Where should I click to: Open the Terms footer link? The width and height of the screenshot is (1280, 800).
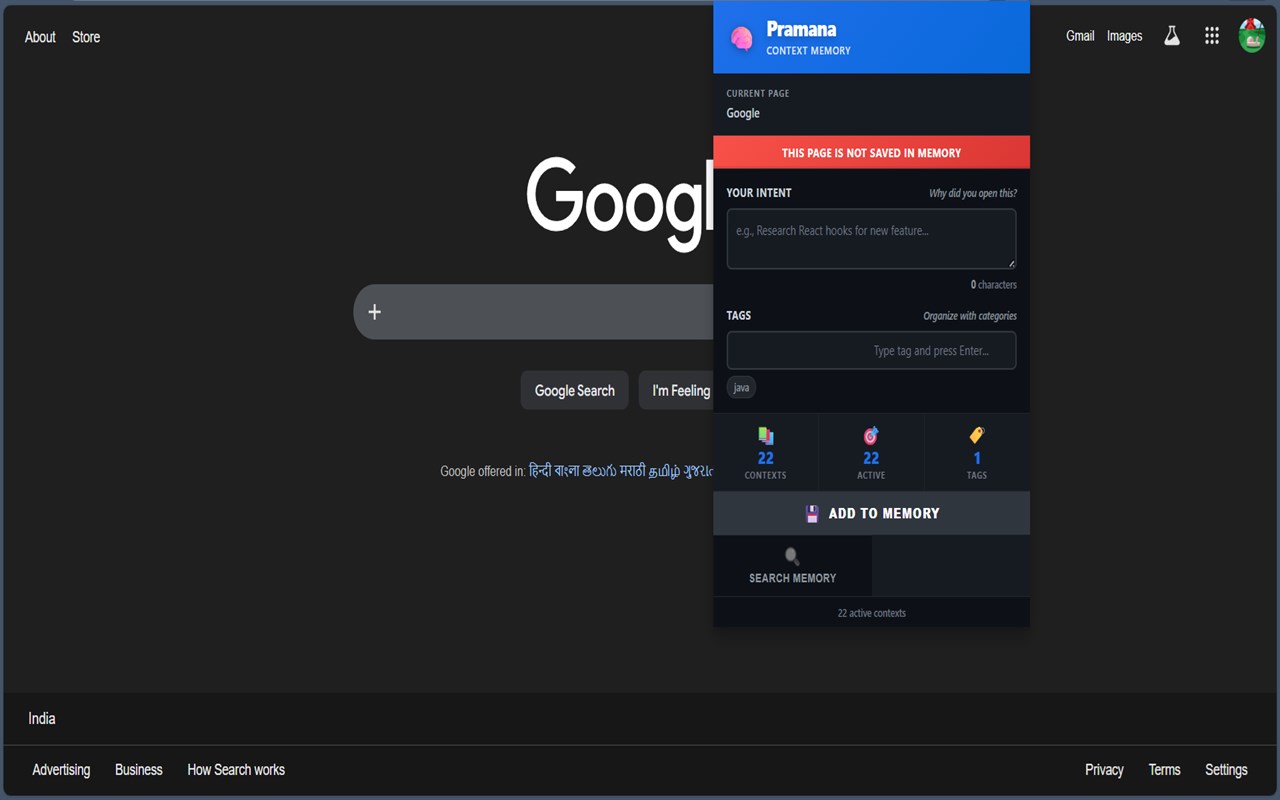1164,770
